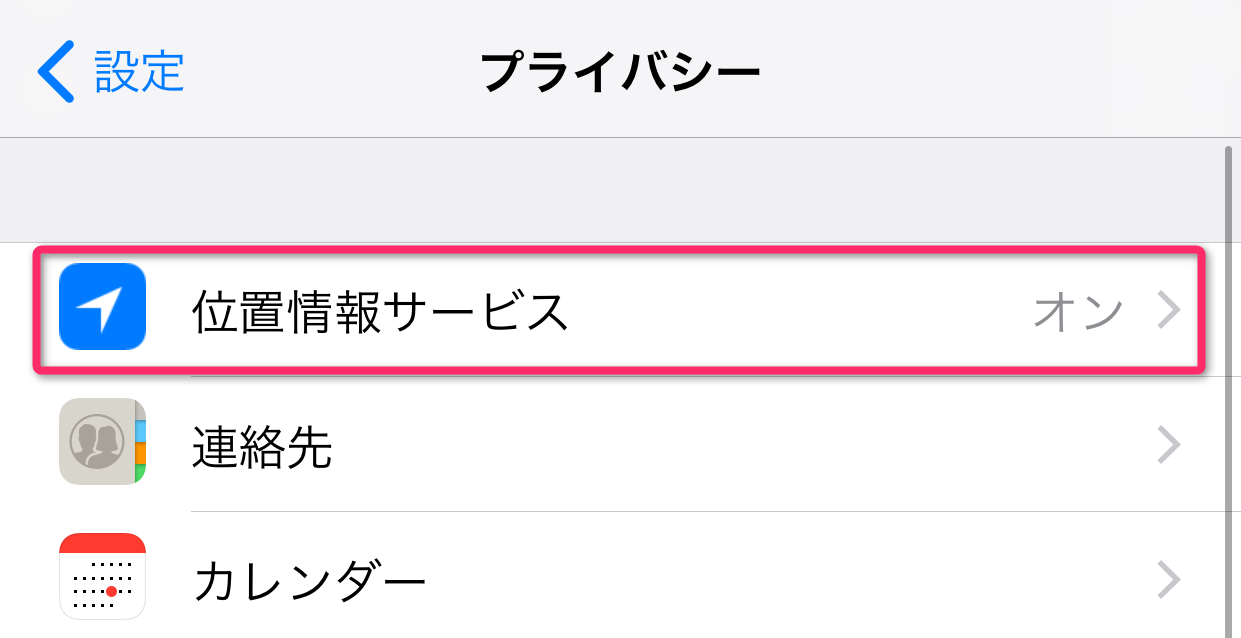Open the 連絡先 text label
This screenshot has width=1241, height=638.
262,448
